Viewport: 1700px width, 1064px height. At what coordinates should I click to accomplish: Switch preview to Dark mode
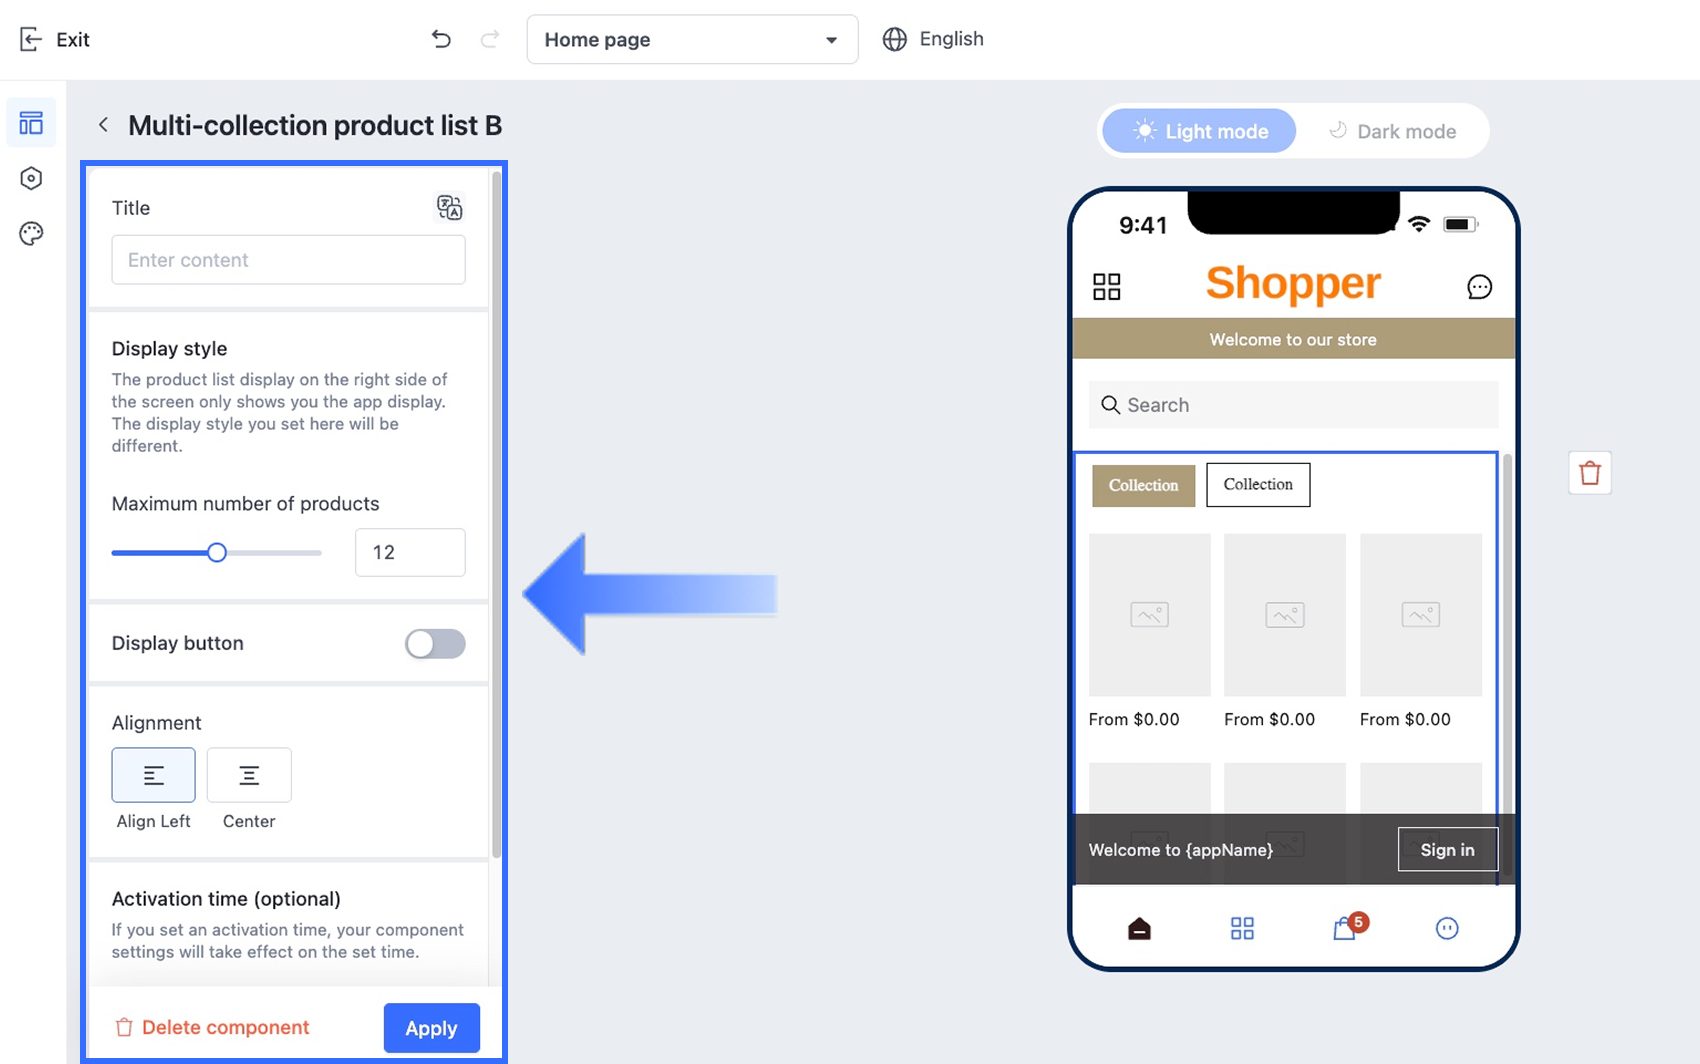[1392, 131]
